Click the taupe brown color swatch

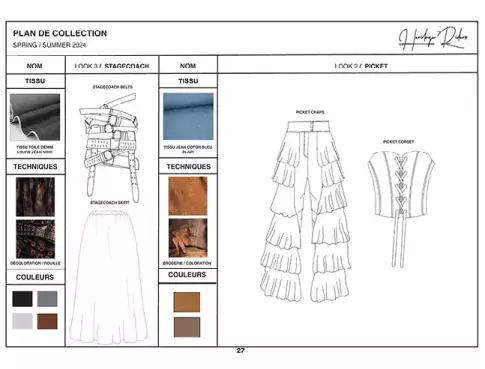(x=187, y=327)
